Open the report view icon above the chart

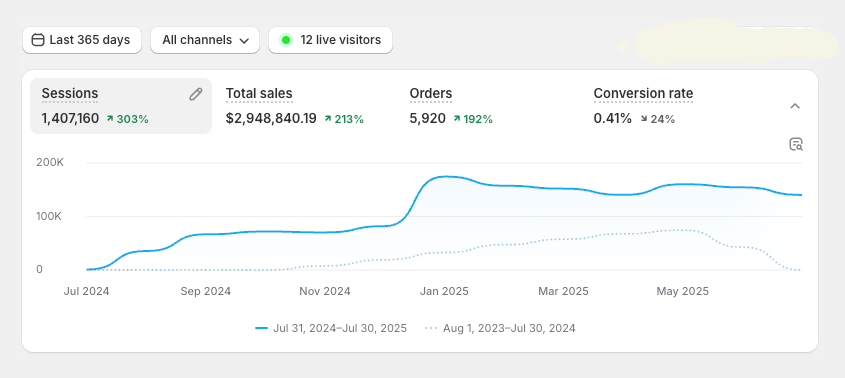(796, 144)
